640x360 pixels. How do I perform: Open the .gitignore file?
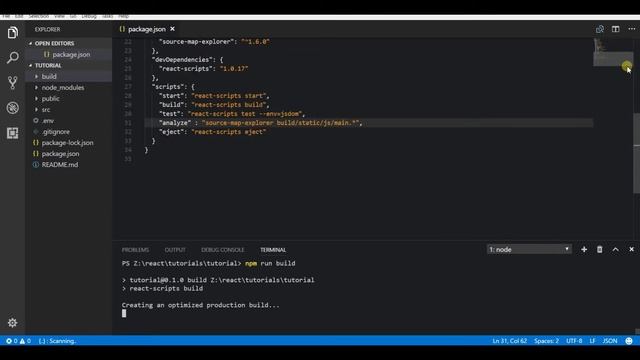pos(56,132)
